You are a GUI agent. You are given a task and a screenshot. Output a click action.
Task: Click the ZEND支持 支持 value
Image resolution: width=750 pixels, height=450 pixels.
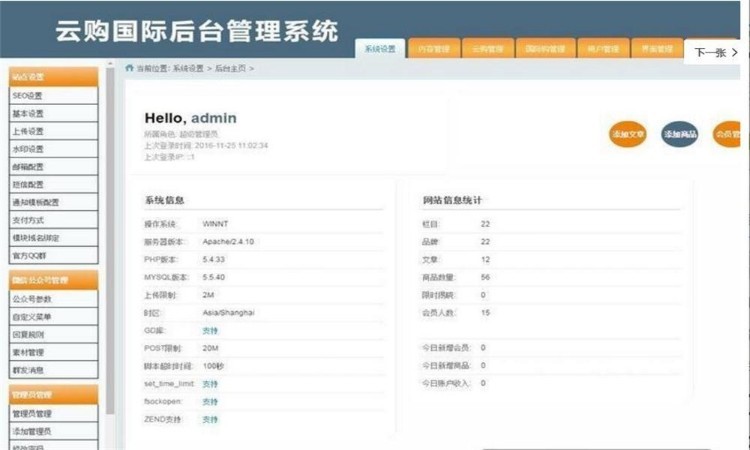[x=210, y=419]
